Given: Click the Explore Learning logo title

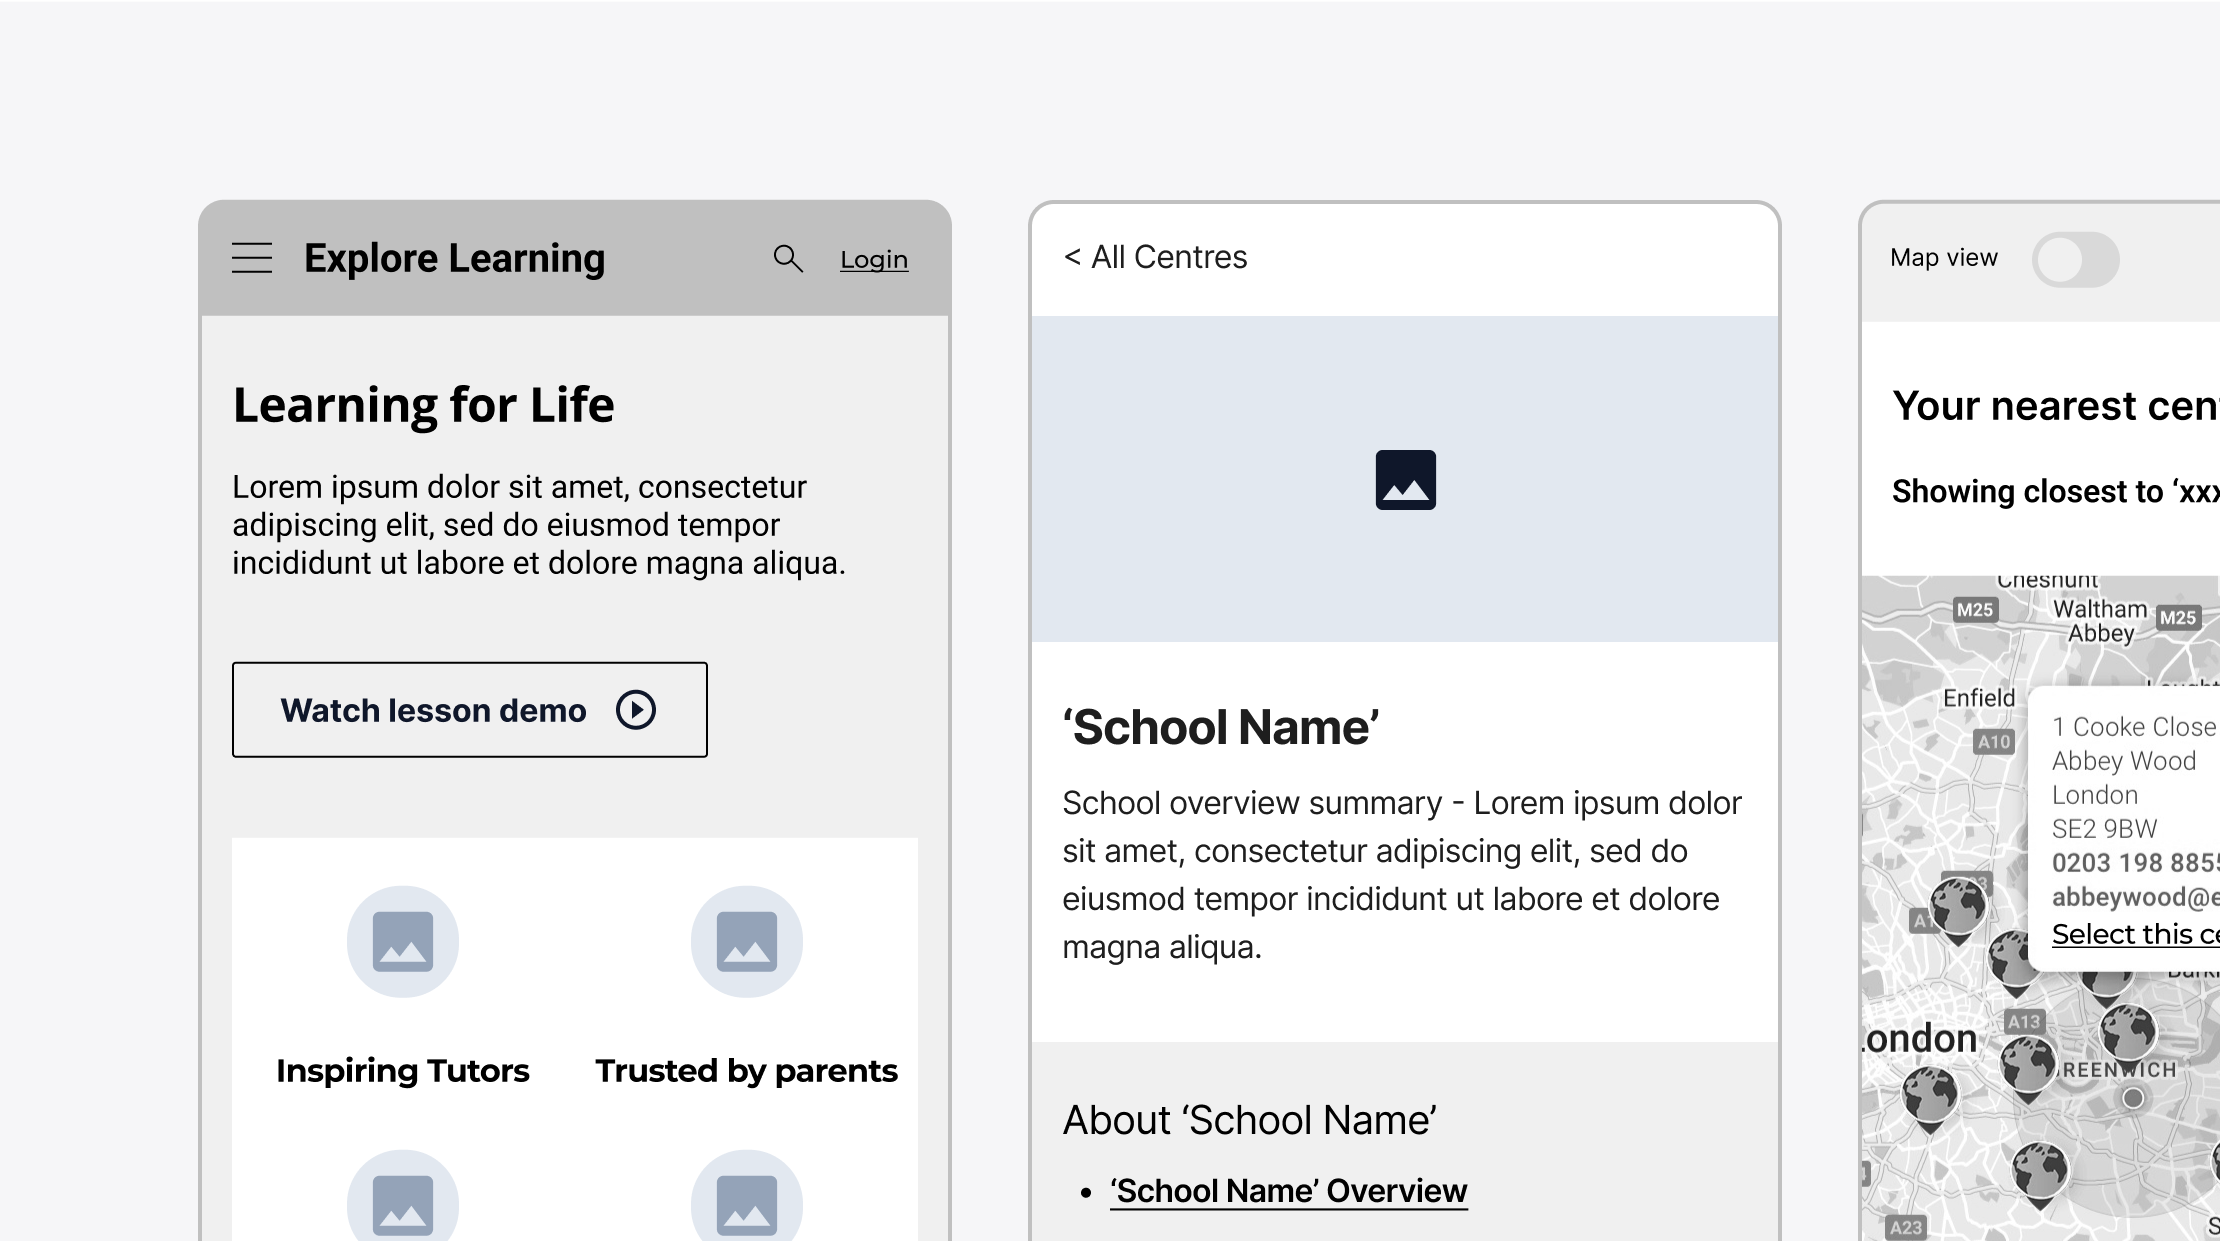Looking at the screenshot, I should (x=454, y=258).
